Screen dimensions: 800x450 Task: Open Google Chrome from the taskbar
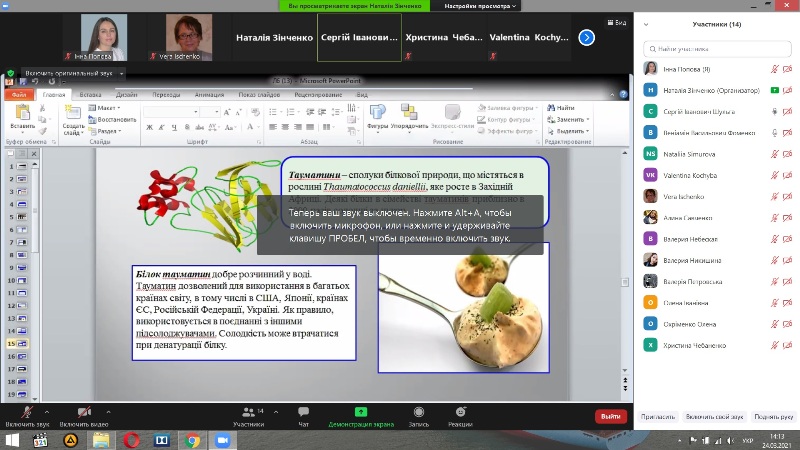tap(193, 440)
